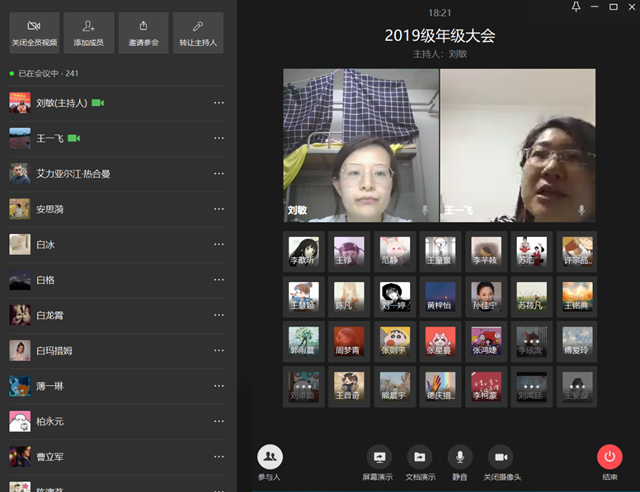Open the 添加成员 add member option
640x492 pixels.
click(89, 32)
